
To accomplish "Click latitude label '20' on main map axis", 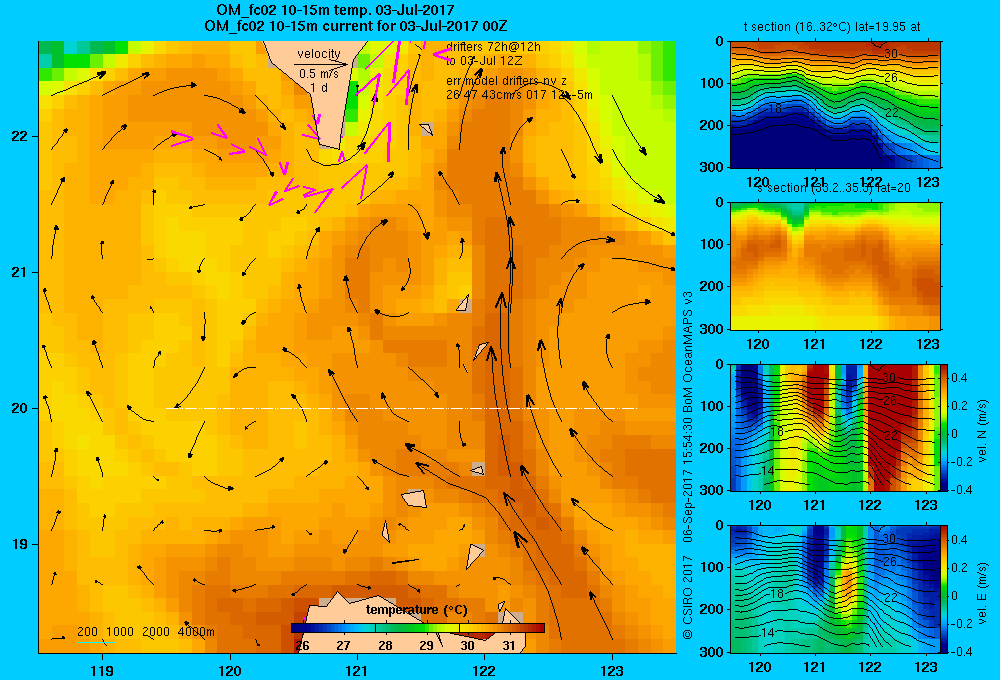I will tap(18, 408).
